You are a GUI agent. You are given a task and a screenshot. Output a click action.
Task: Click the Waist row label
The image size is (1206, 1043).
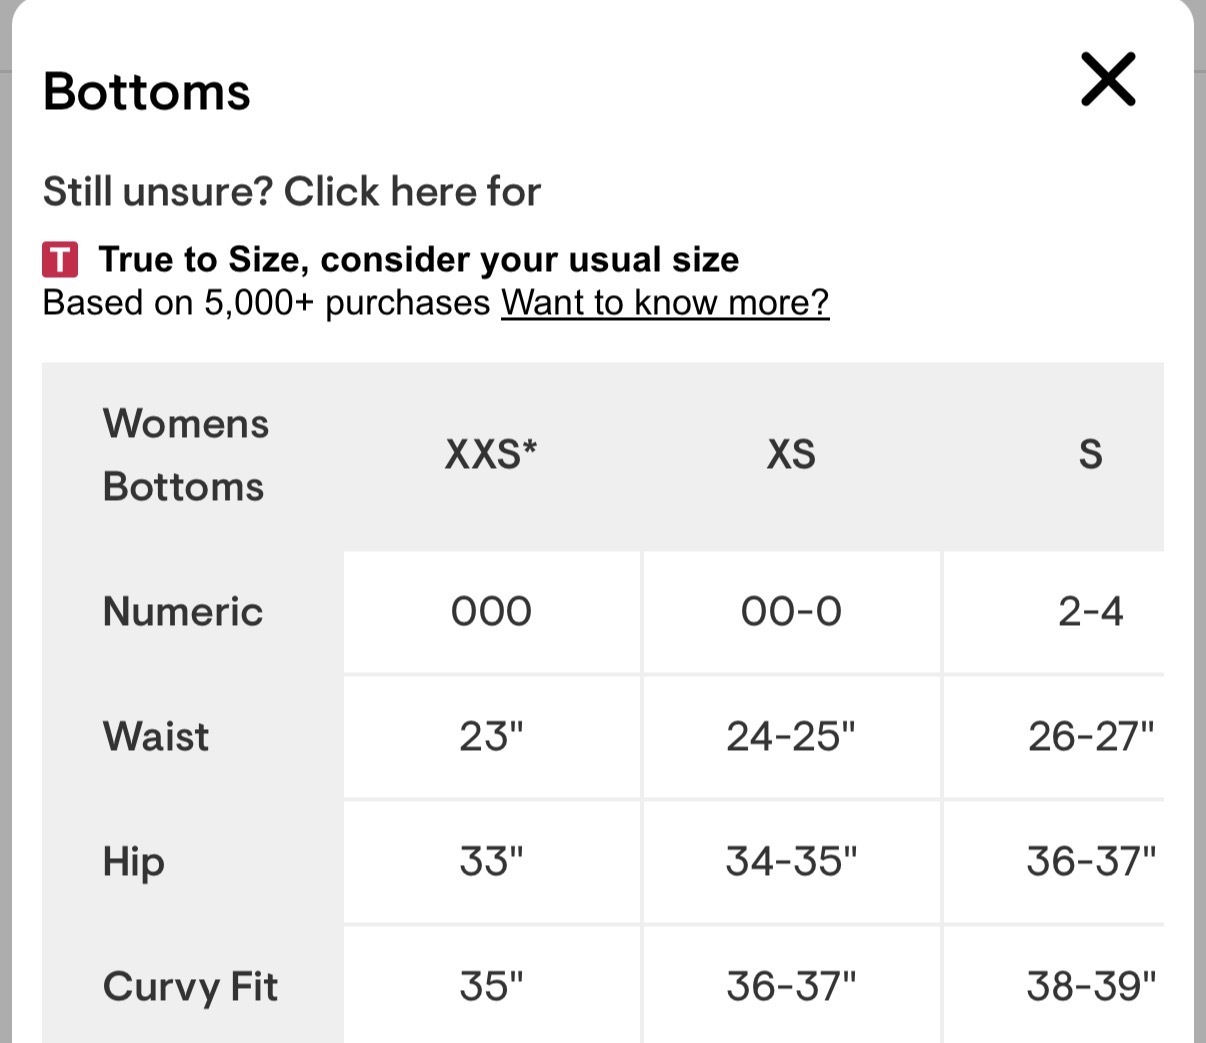[156, 736]
